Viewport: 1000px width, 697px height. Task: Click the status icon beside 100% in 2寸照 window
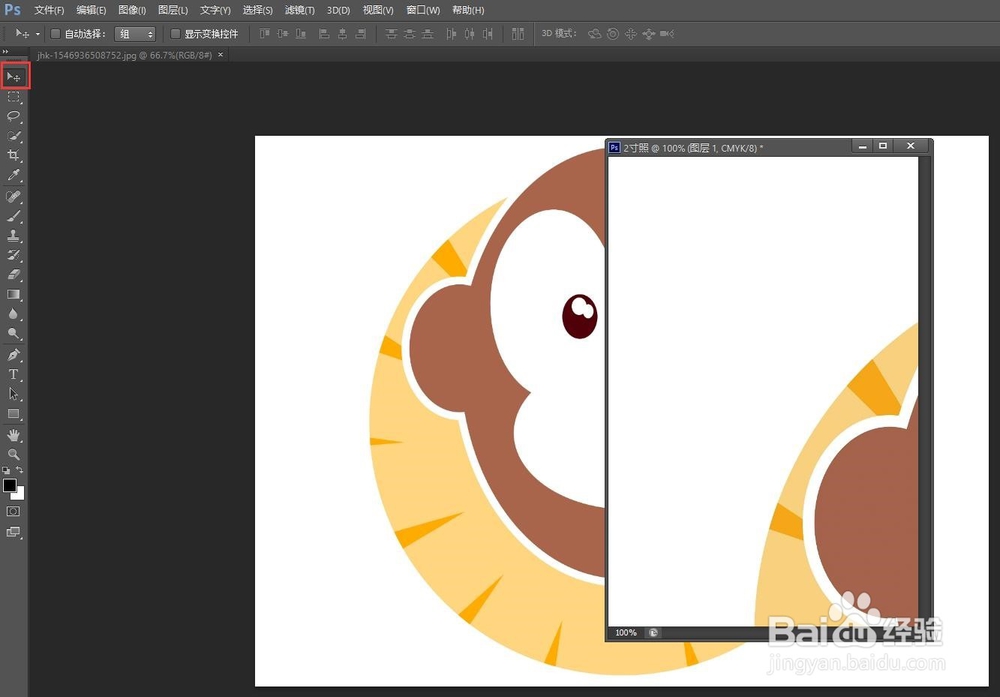coord(653,633)
